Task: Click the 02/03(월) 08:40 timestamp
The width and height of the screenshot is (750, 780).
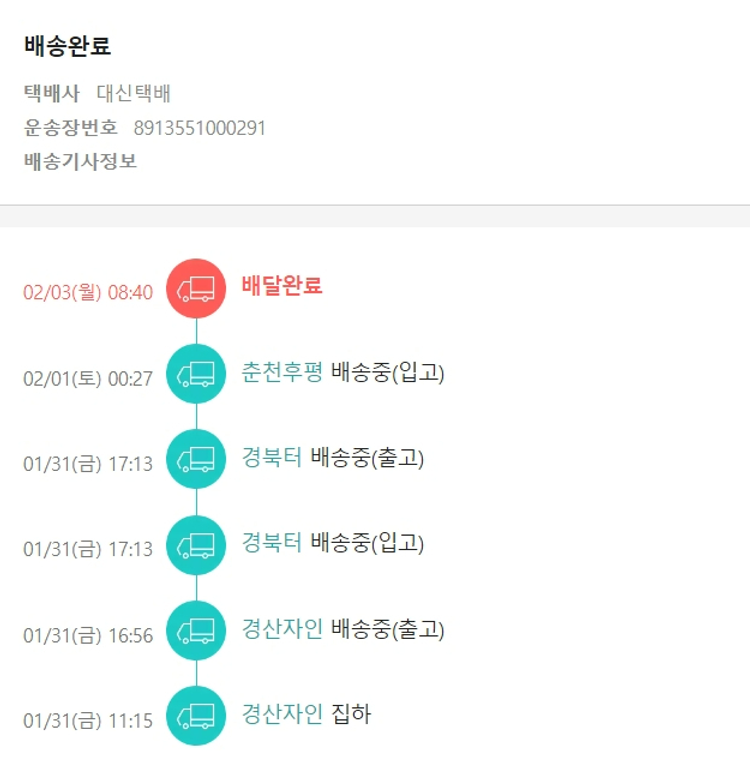Action: click(x=88, y=293)
